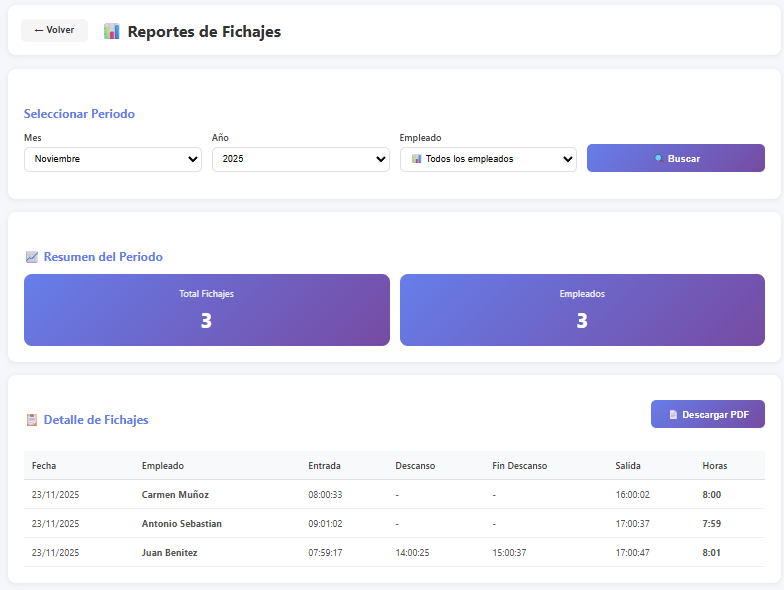This screenshot has width=784, height=590.
Task: Click the Empleado column header in table
Action: click(163, 466)
